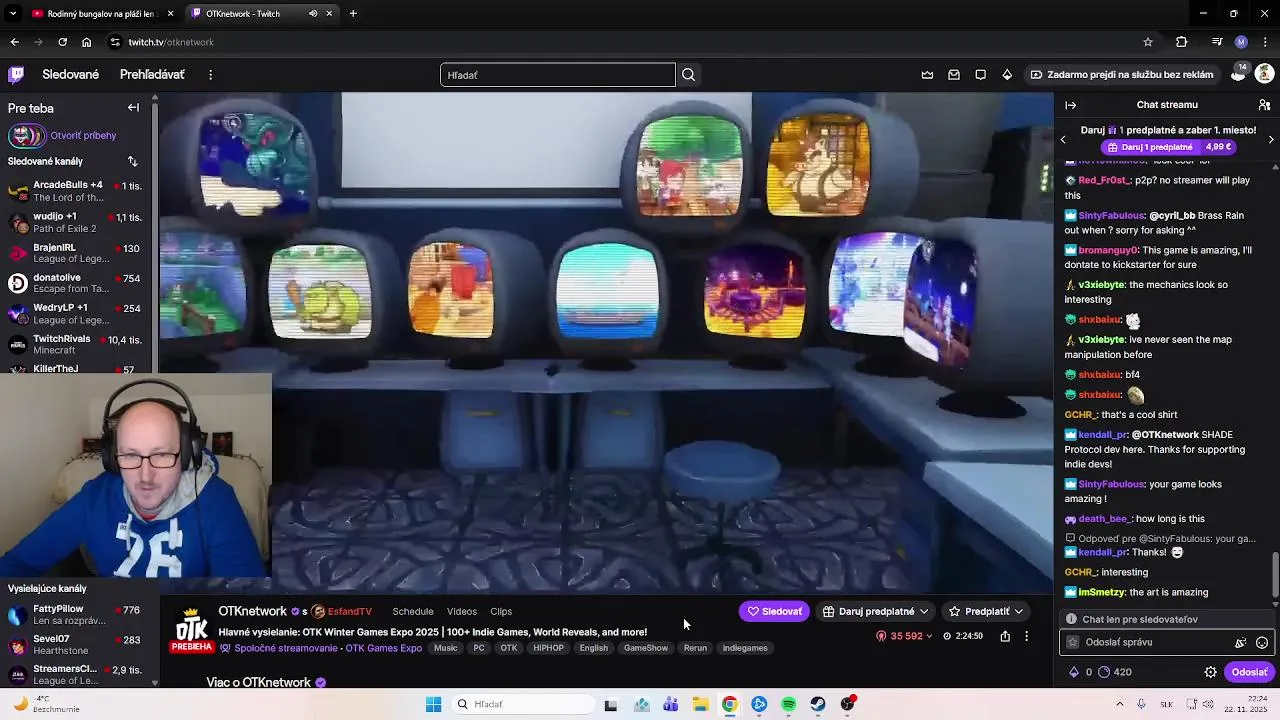
Task: Open the emote picker smiley icon
Action: pos(1262,643)
